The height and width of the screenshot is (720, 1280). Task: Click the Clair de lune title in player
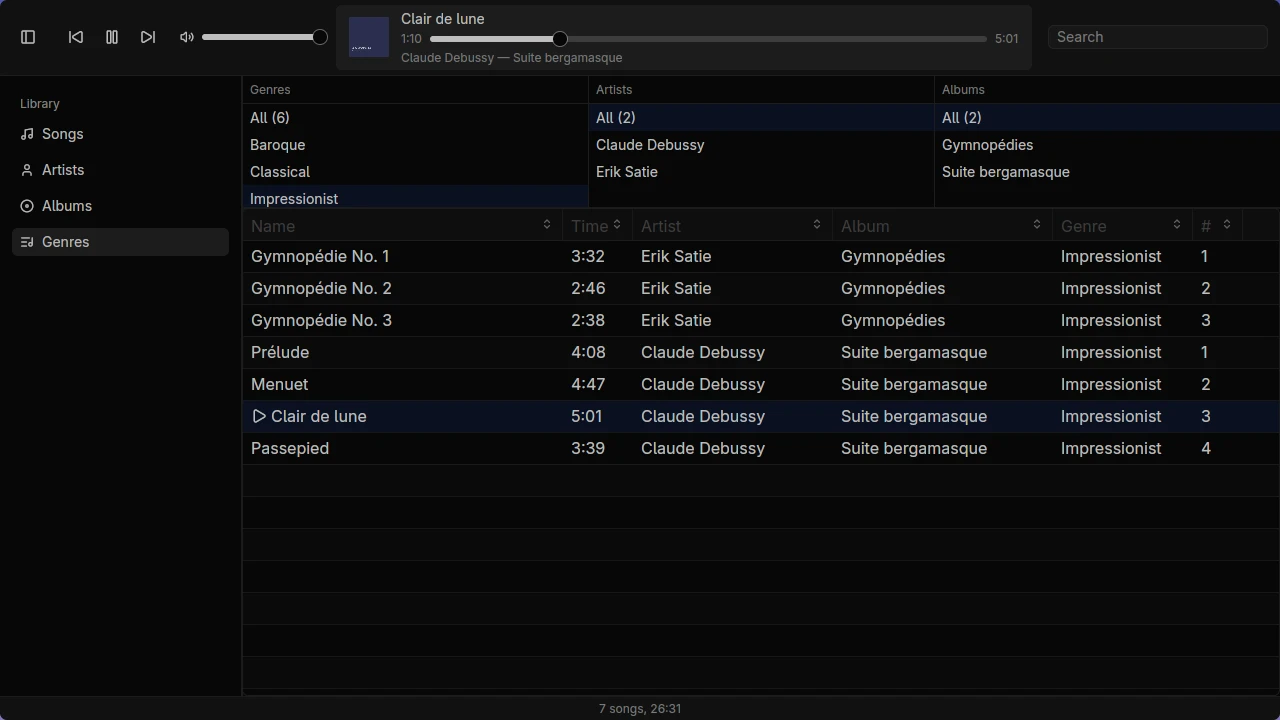coord(443,19)
